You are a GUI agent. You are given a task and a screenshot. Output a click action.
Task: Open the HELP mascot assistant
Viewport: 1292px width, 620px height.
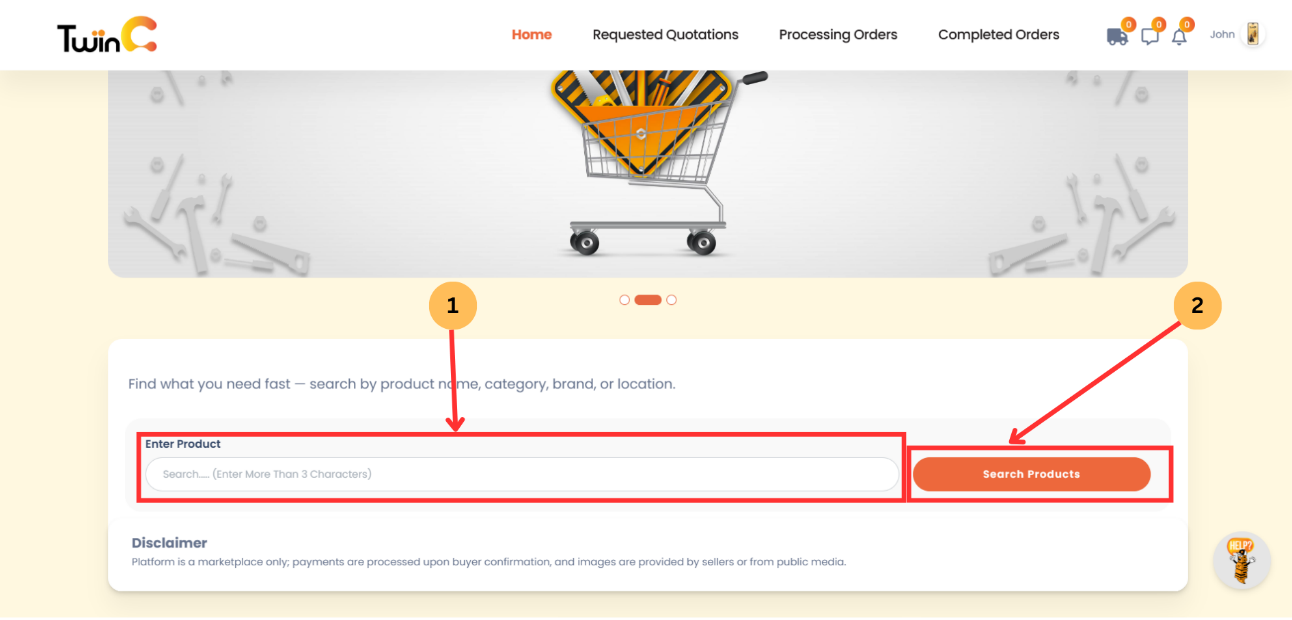1241,560
